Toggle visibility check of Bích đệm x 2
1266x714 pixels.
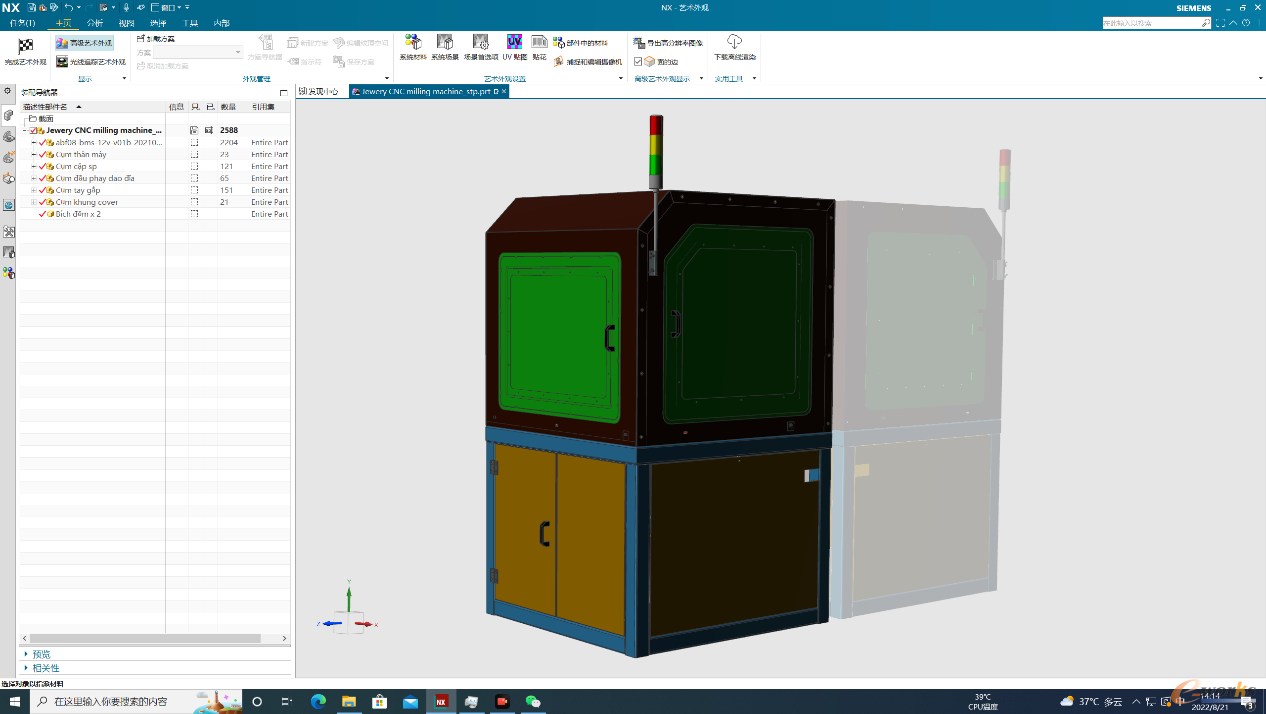43,214
